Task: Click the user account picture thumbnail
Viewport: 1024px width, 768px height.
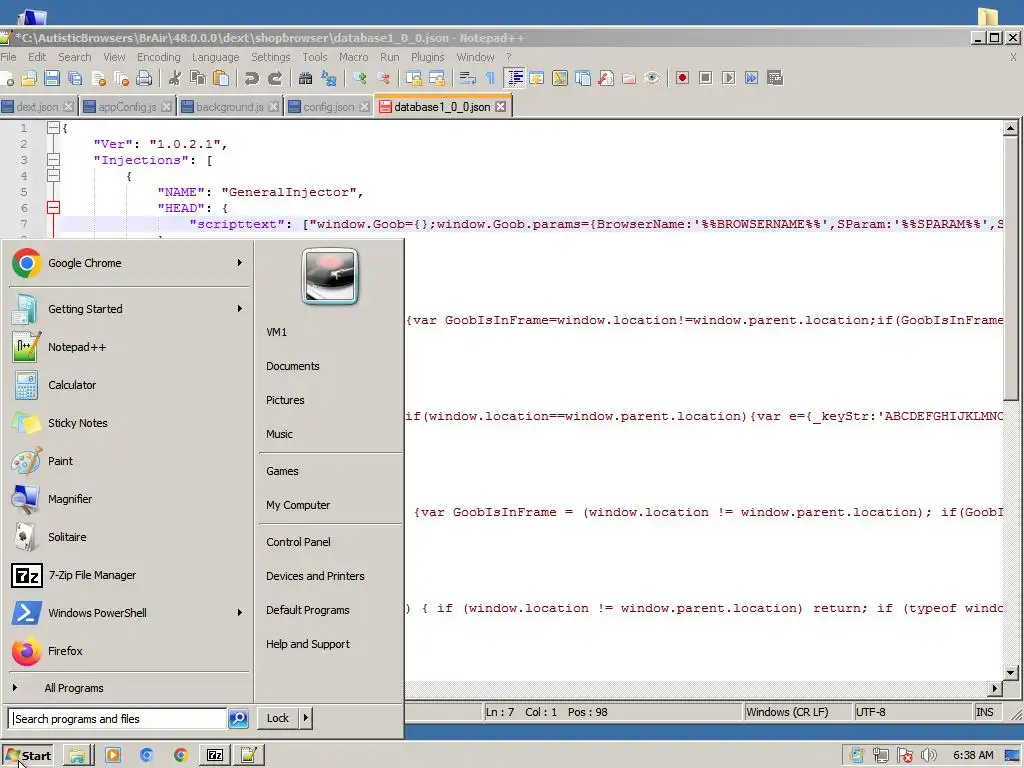Action: pos(330,276)
